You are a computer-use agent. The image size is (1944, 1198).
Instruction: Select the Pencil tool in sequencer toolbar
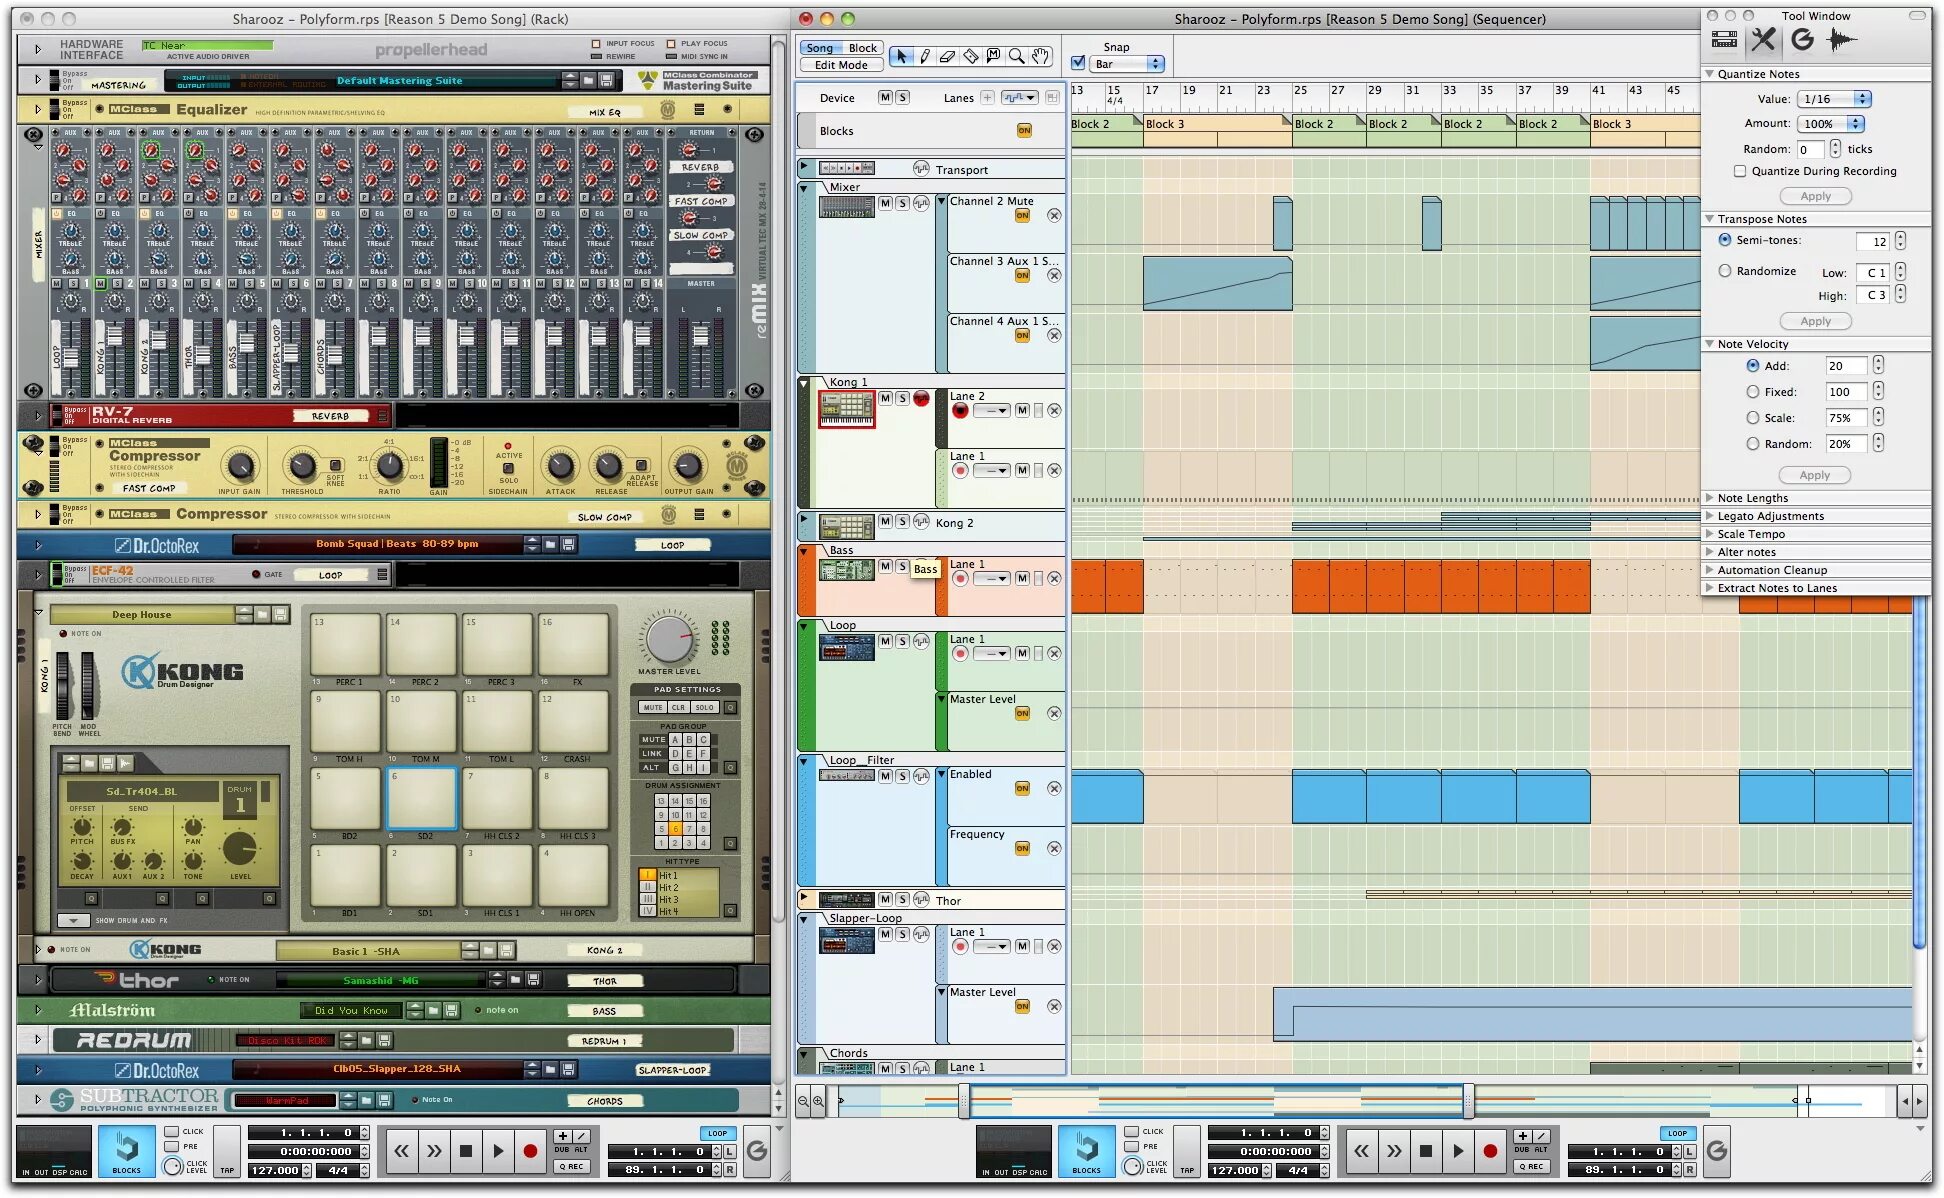(925, 56)
